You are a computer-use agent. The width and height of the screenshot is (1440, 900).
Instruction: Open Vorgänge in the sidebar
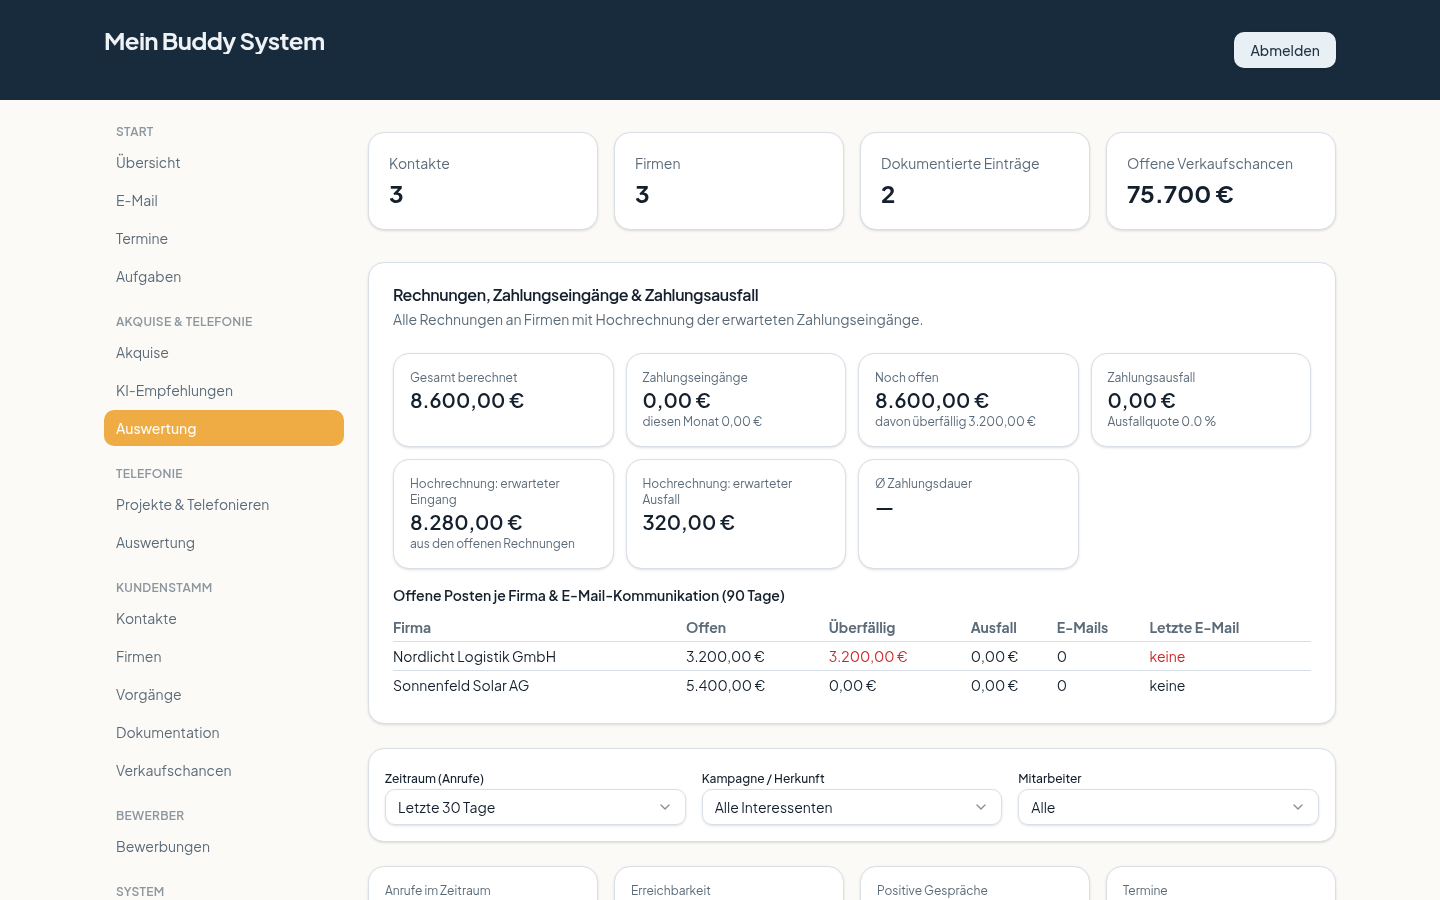pyautogui.click(x=224, y=694)
